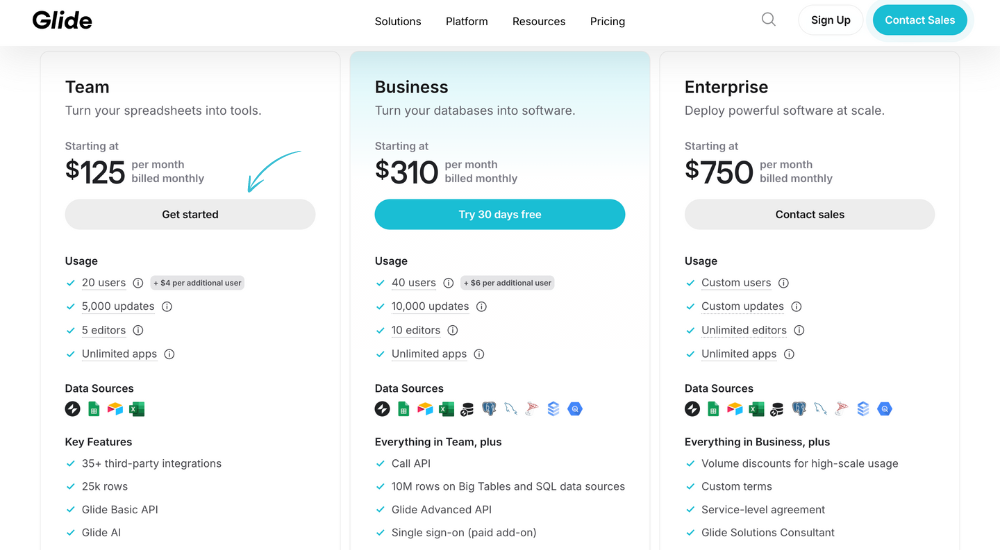Click info icon next to 40 users
1000x550 pixels.
448,283
